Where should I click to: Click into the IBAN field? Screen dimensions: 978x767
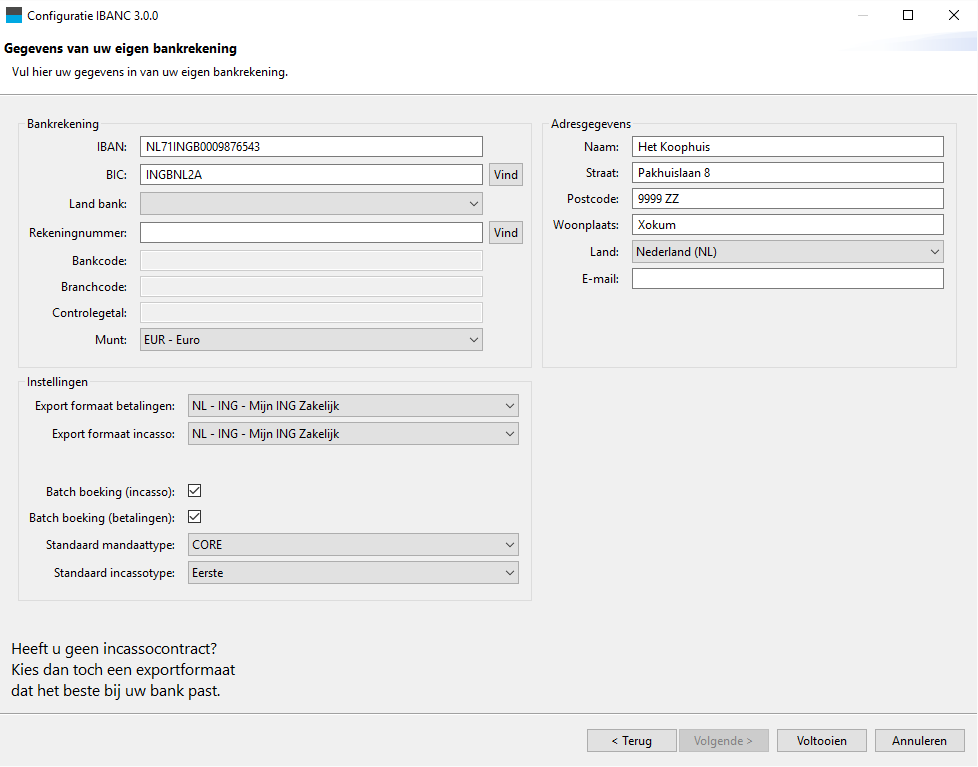pyautogui.click(x=311, y=147)
